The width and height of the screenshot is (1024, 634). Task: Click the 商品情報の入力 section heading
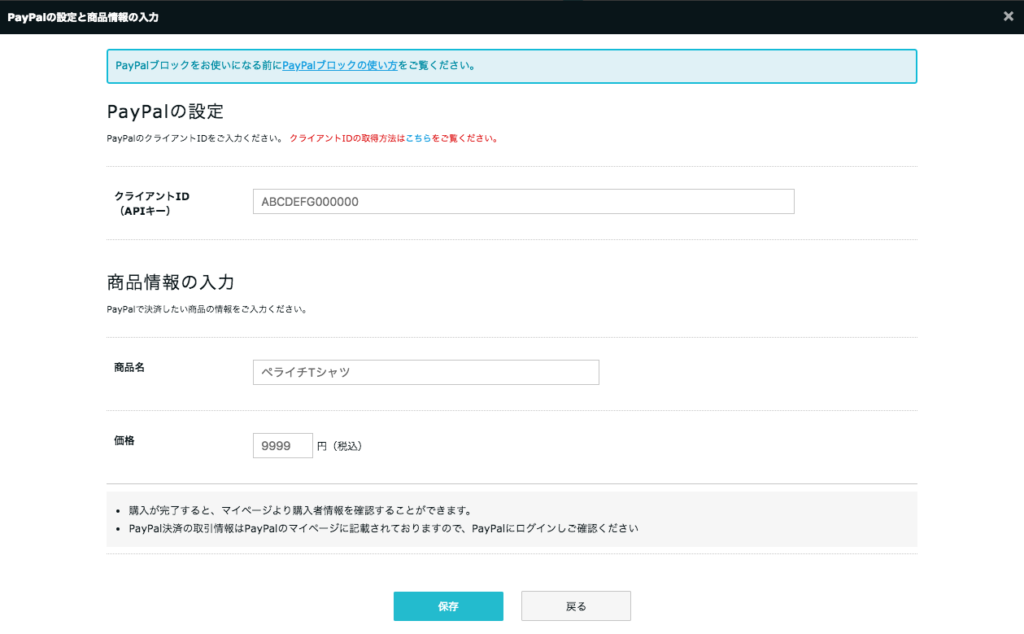[x=169, y=282]
